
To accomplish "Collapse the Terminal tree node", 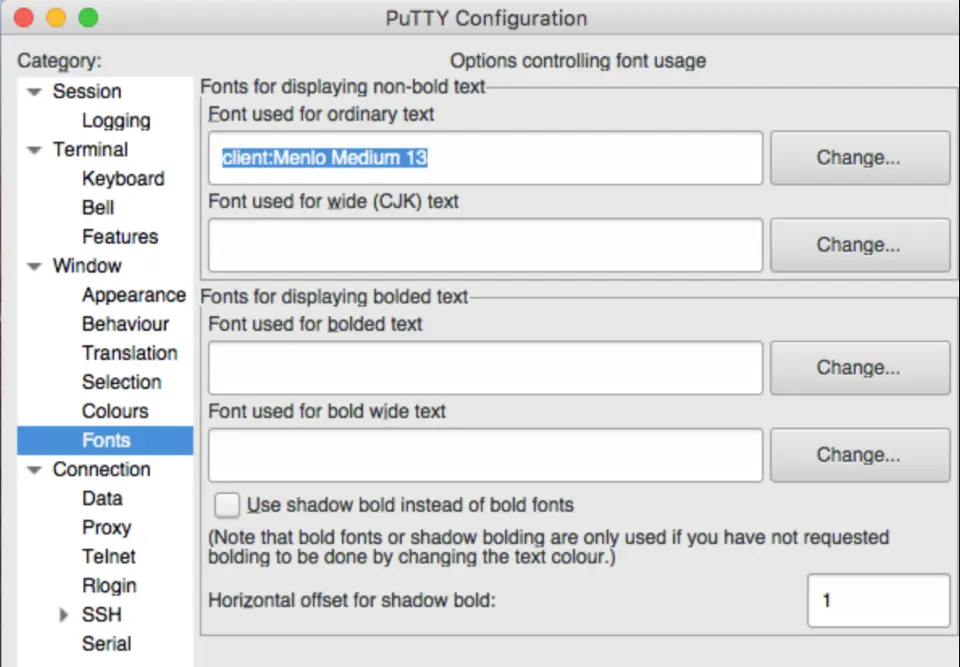I will tap(35, 150).
